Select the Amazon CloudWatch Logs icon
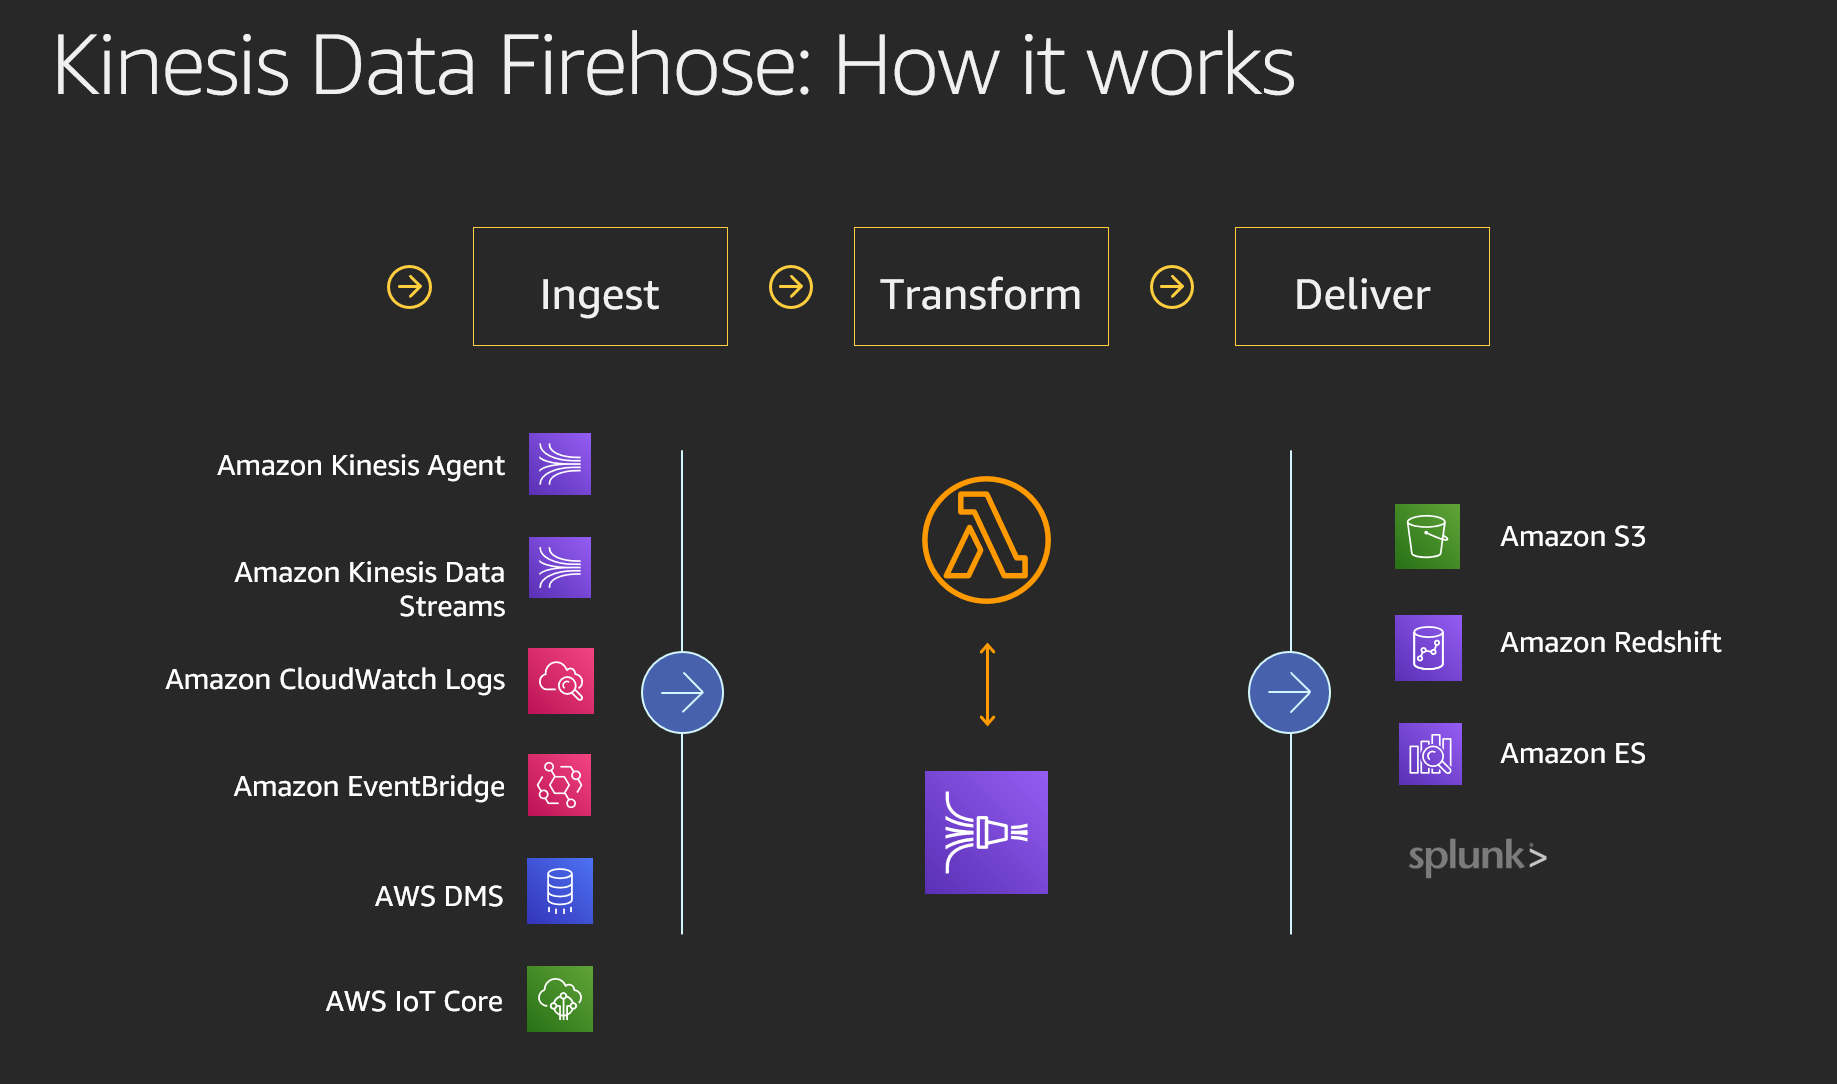1837x1084 pixels. coord(561,681)
